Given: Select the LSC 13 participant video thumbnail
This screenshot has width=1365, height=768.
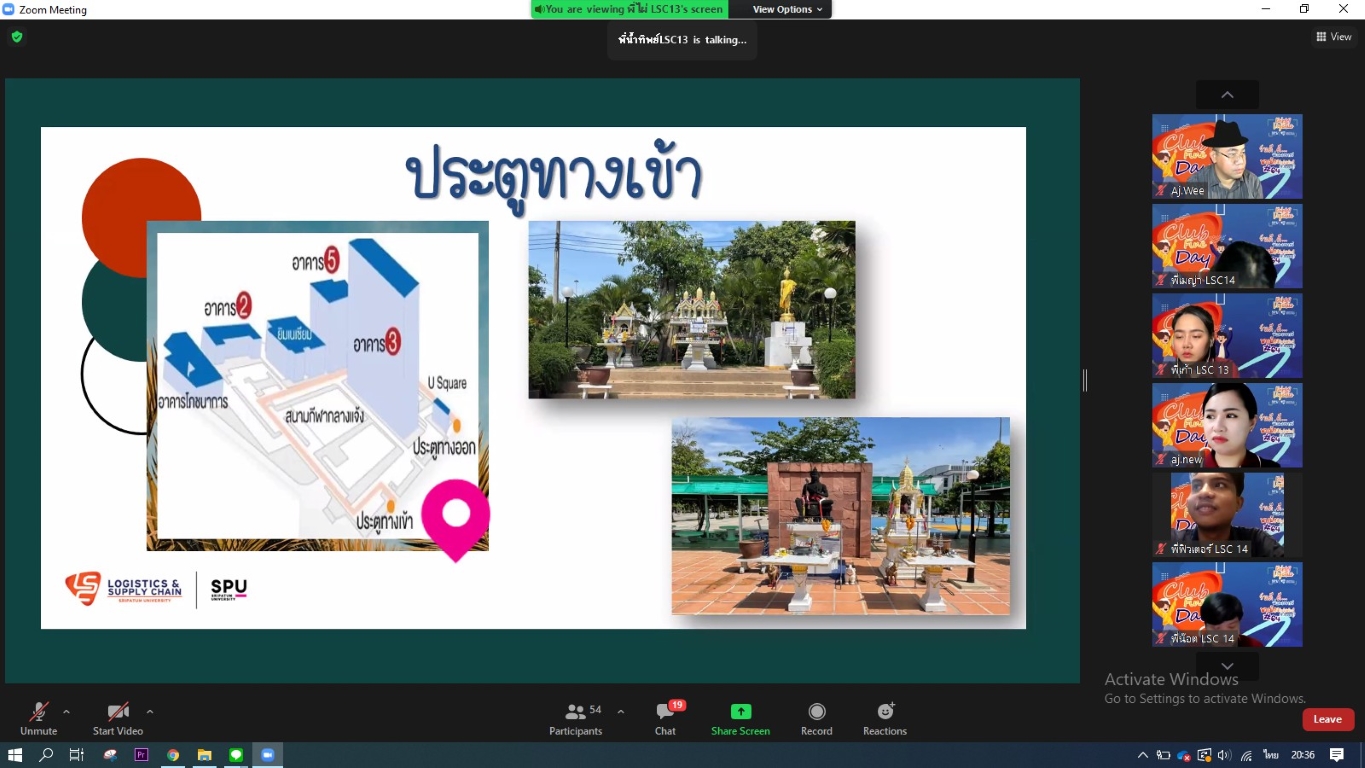Looking at the screenshot, I should point(1227,336).
